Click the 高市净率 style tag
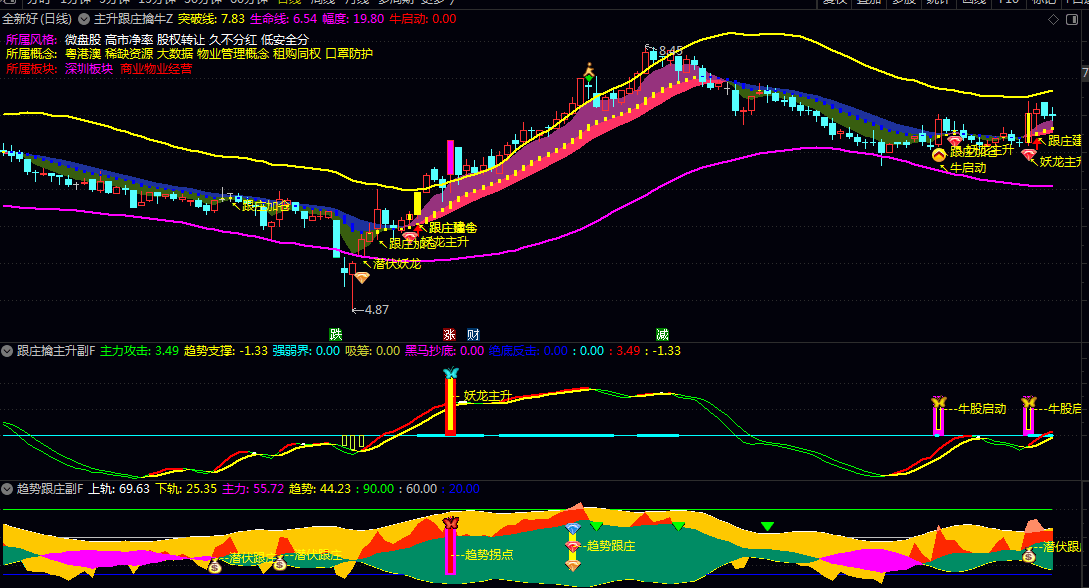1089x588 pixels. tap(128, 40)
